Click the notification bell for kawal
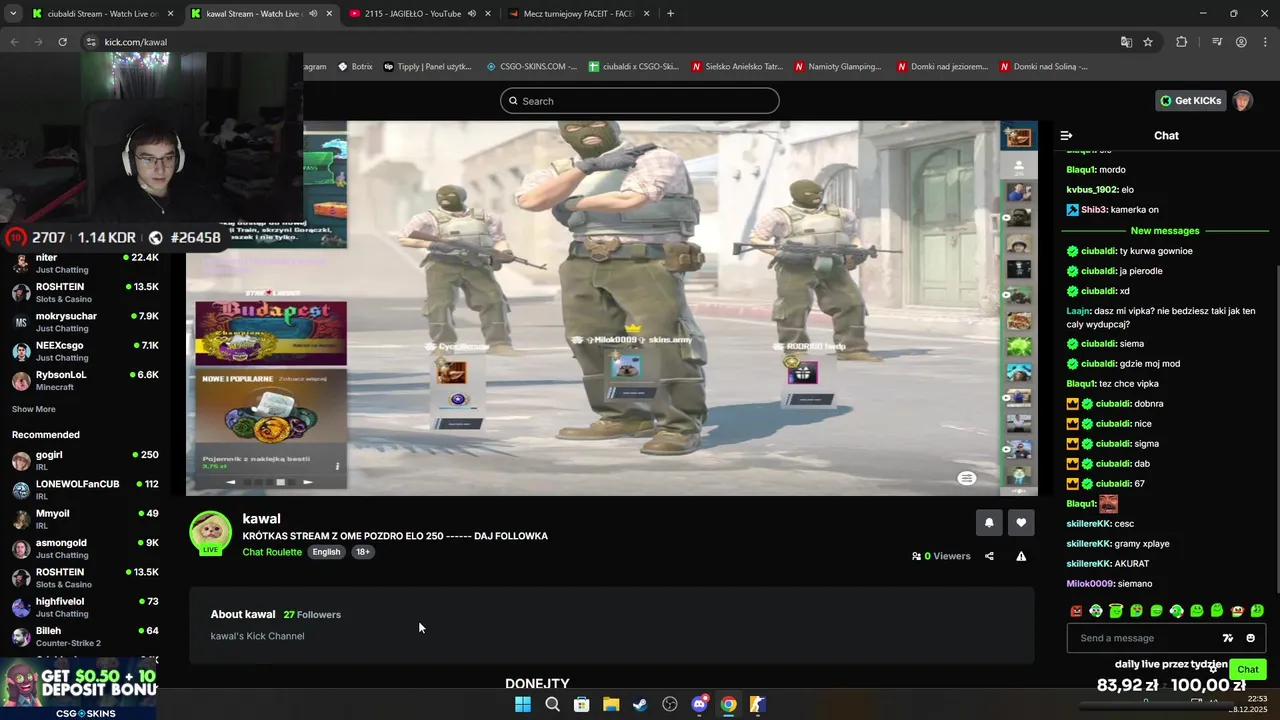Viewport: 1280px width, 720px height. 989,522
